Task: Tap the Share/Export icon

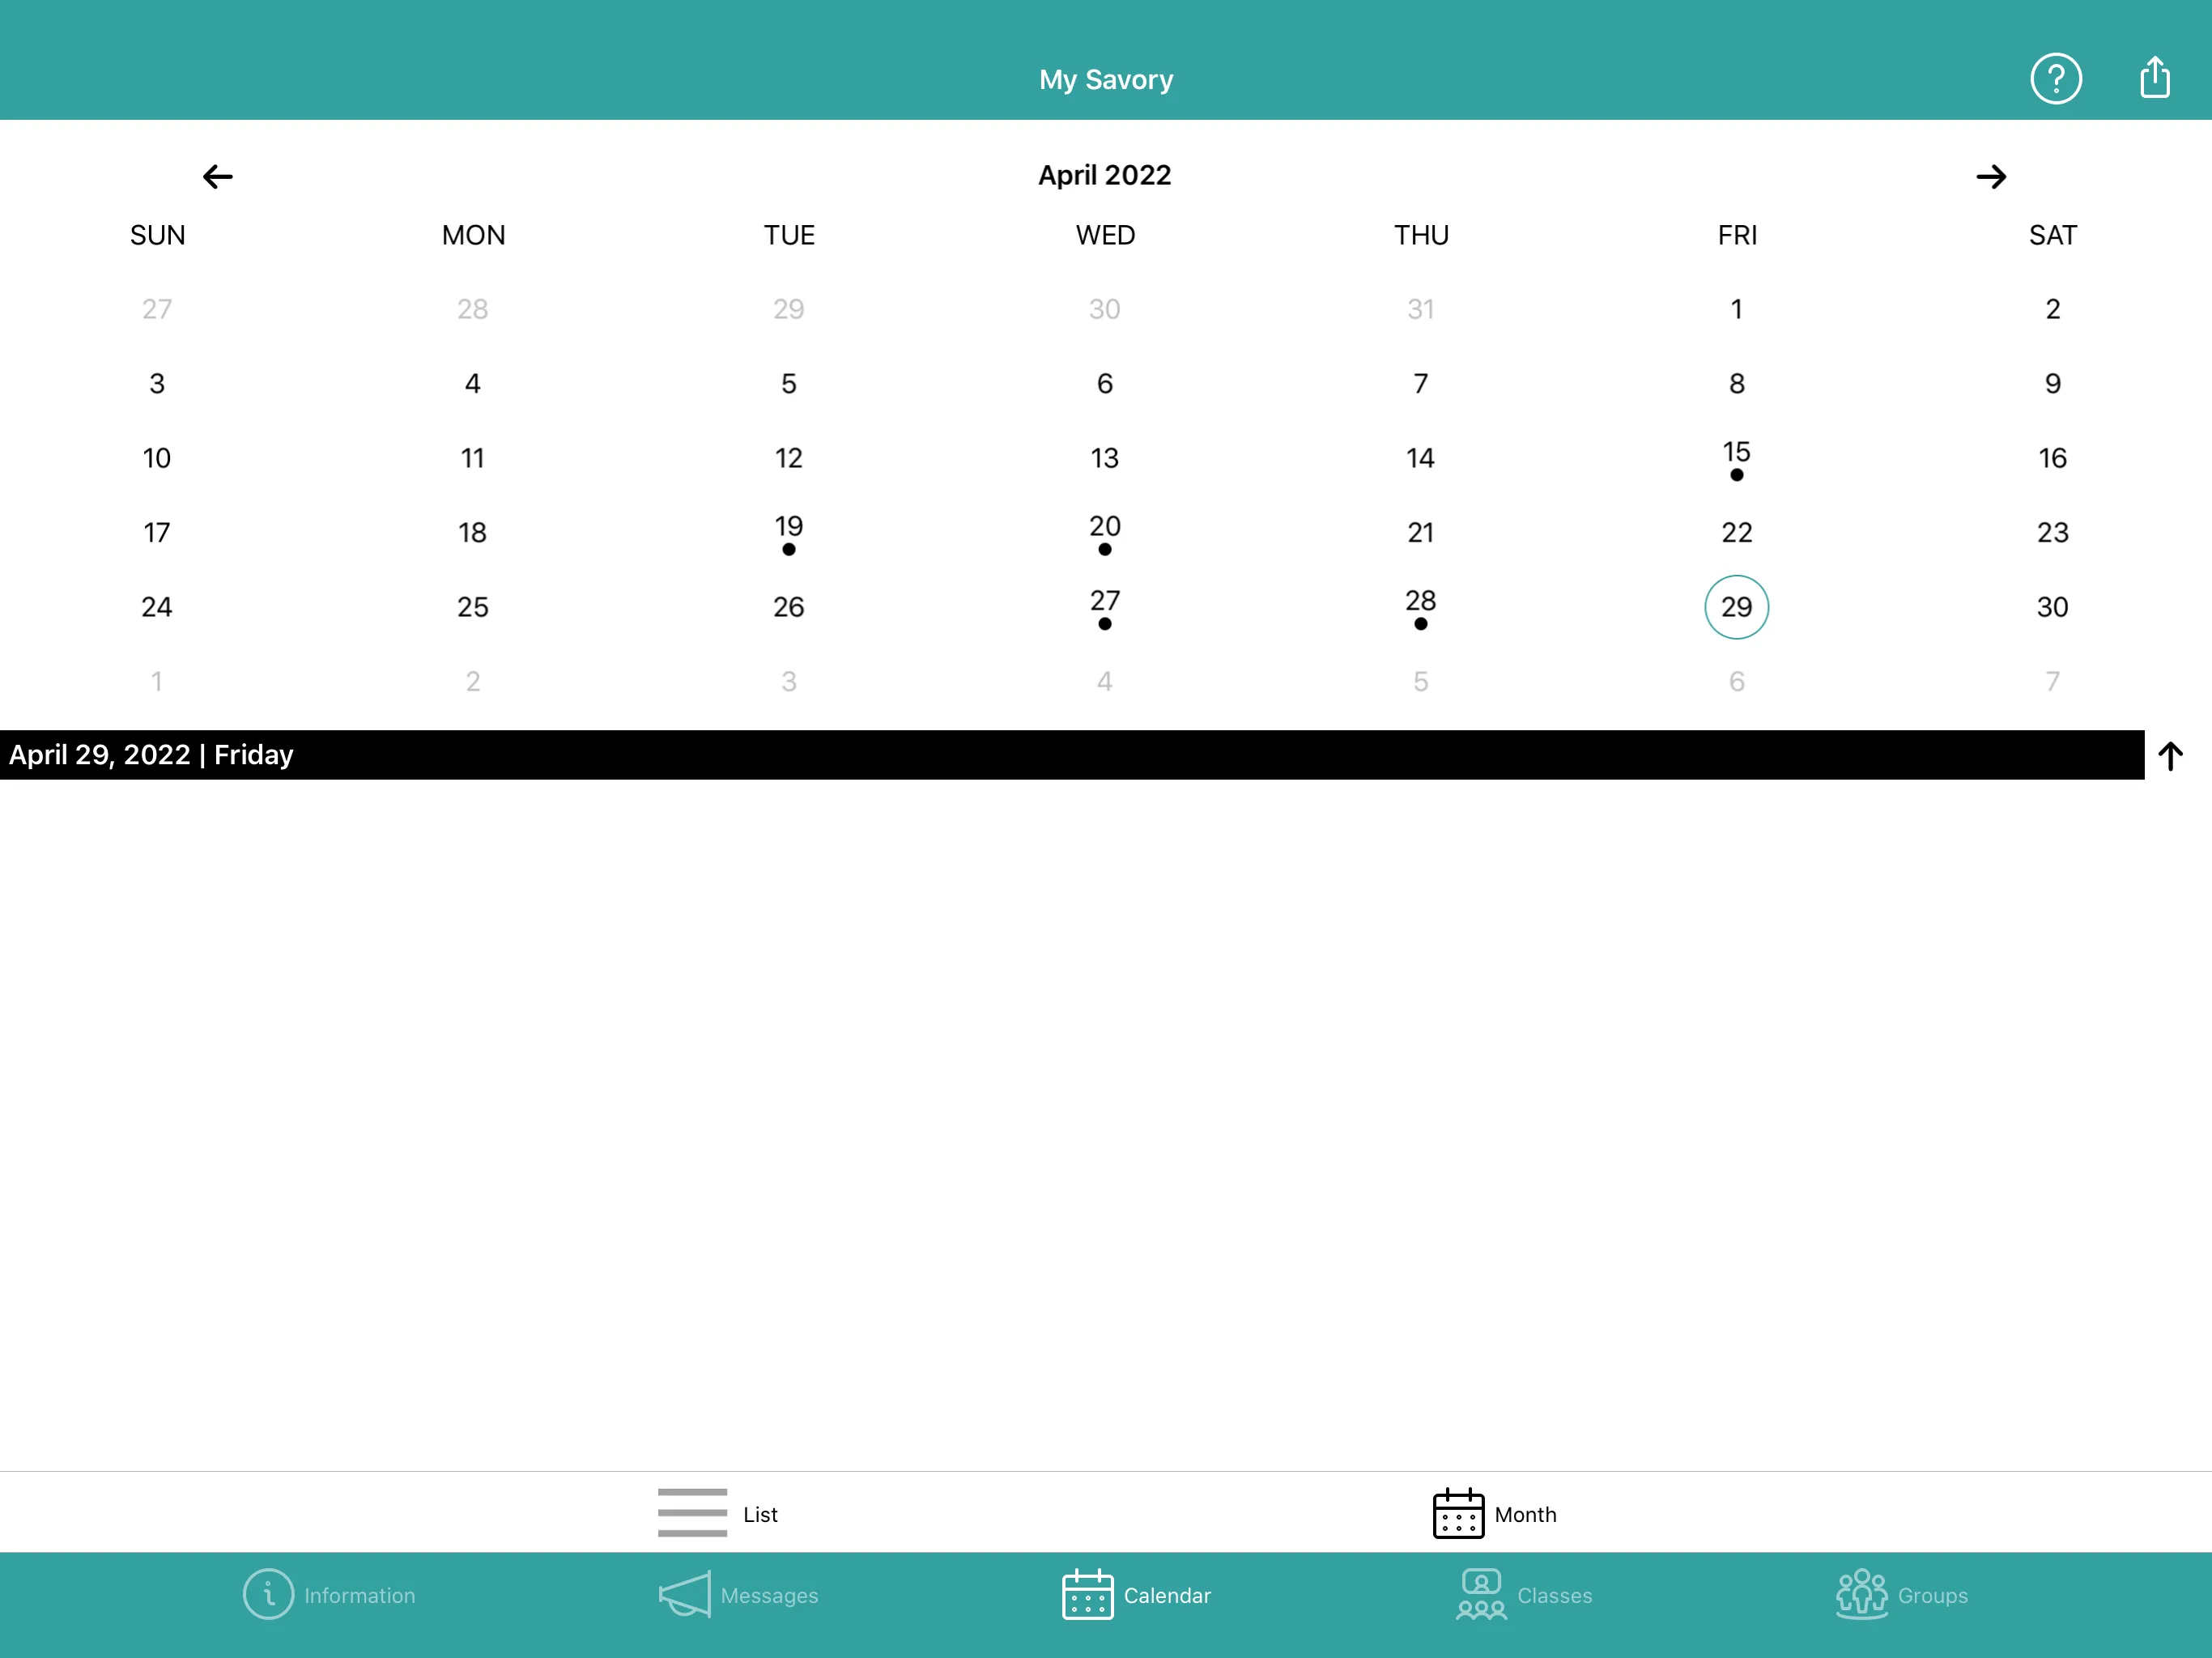Action: (2155, 77)
